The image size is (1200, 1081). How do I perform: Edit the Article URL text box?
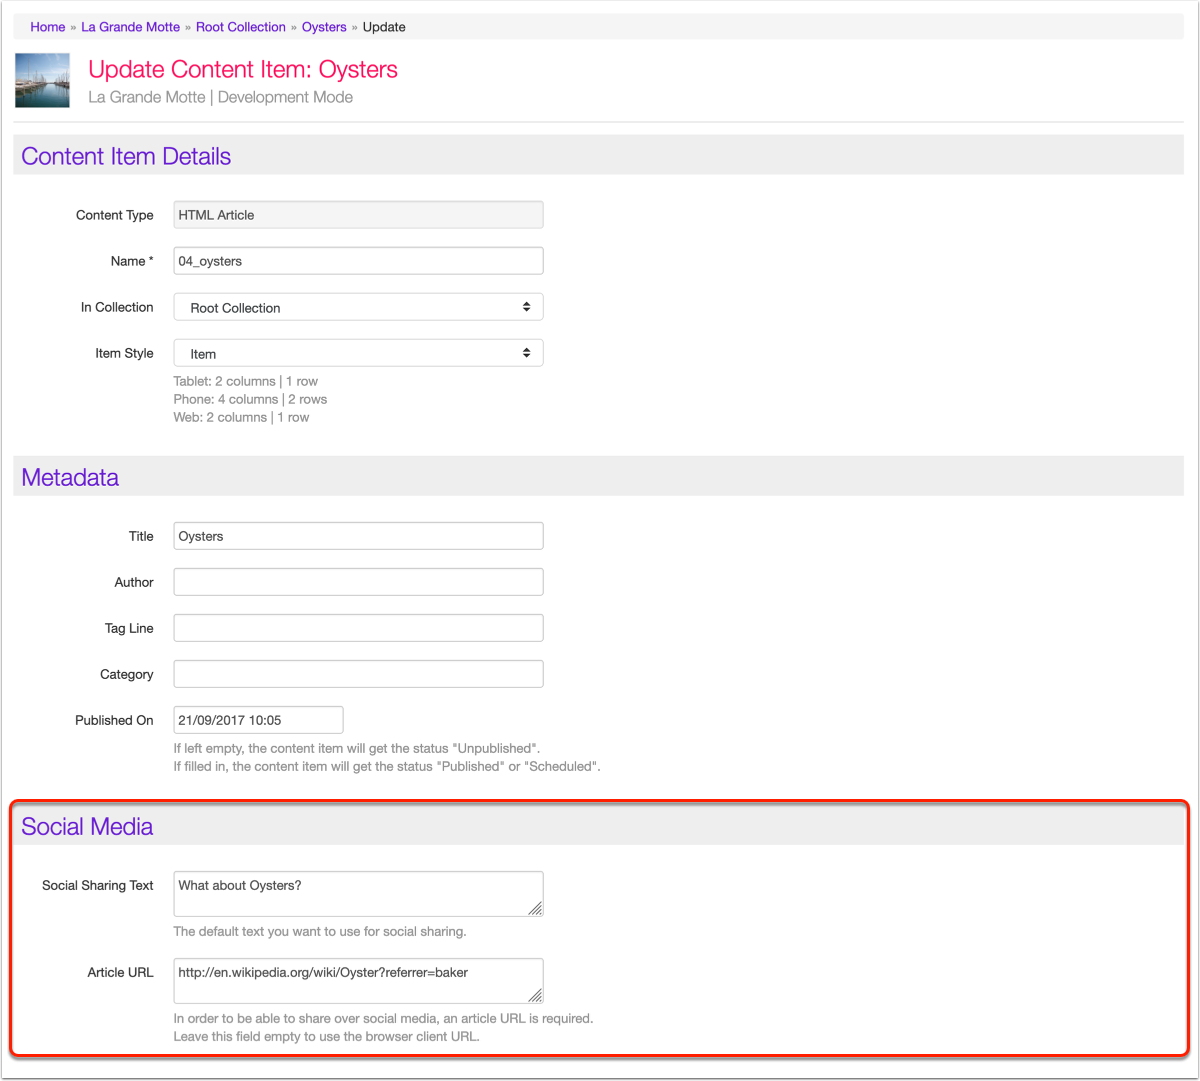point(358,981)
